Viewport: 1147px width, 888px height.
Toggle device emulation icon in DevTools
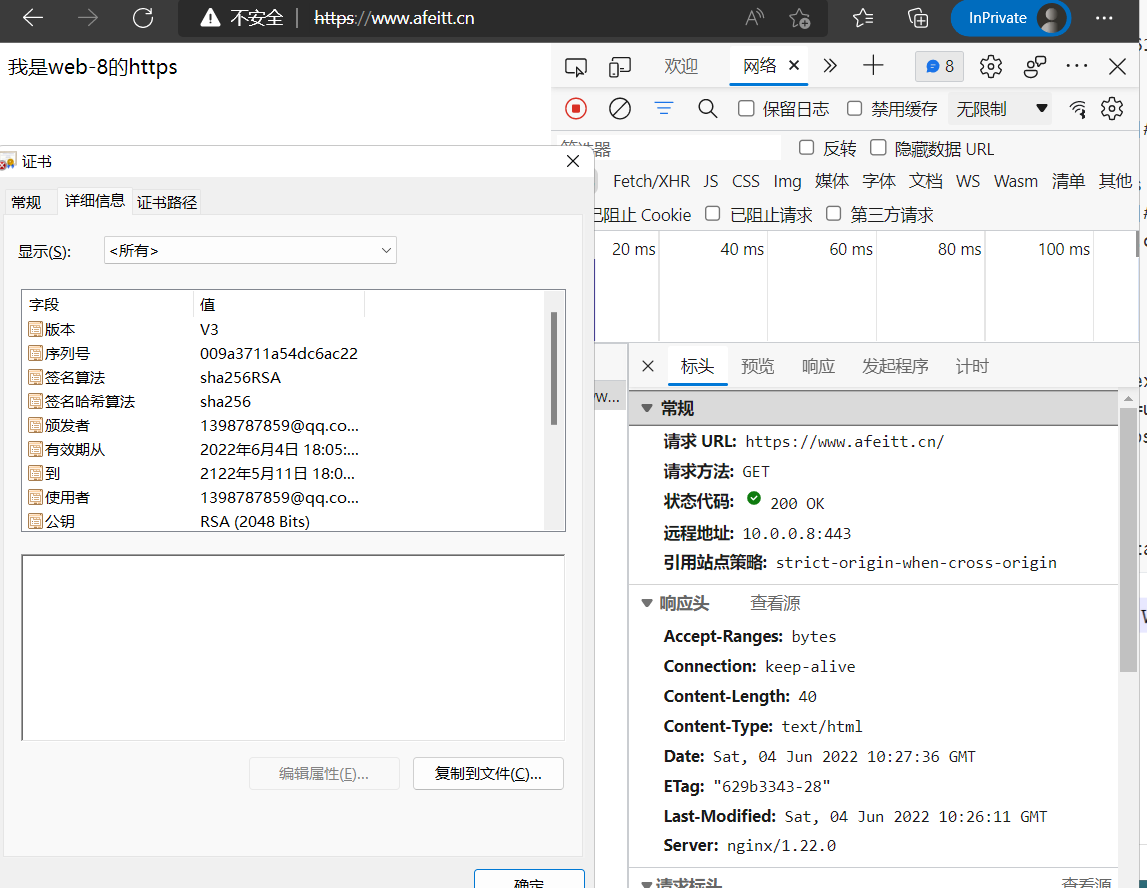point(620,66)
